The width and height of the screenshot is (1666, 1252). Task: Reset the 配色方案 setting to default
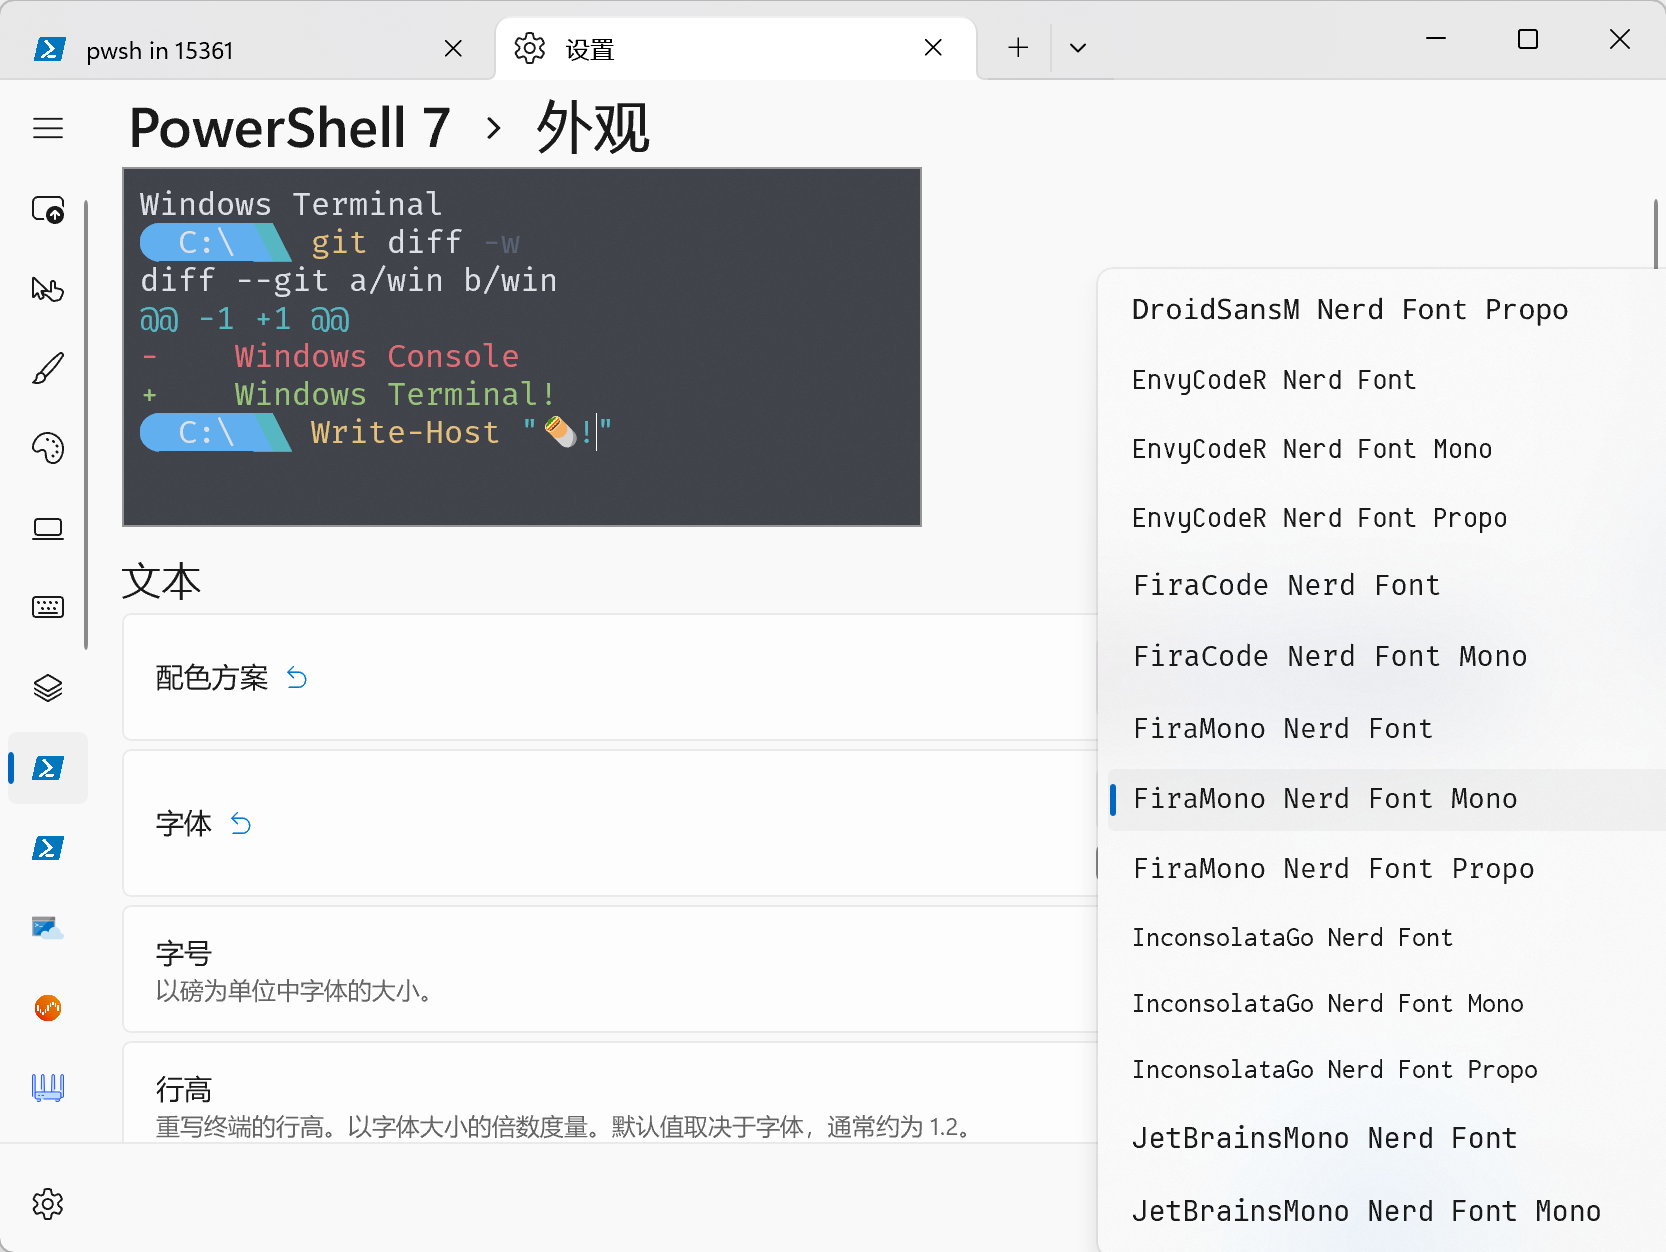pos(297,677)
